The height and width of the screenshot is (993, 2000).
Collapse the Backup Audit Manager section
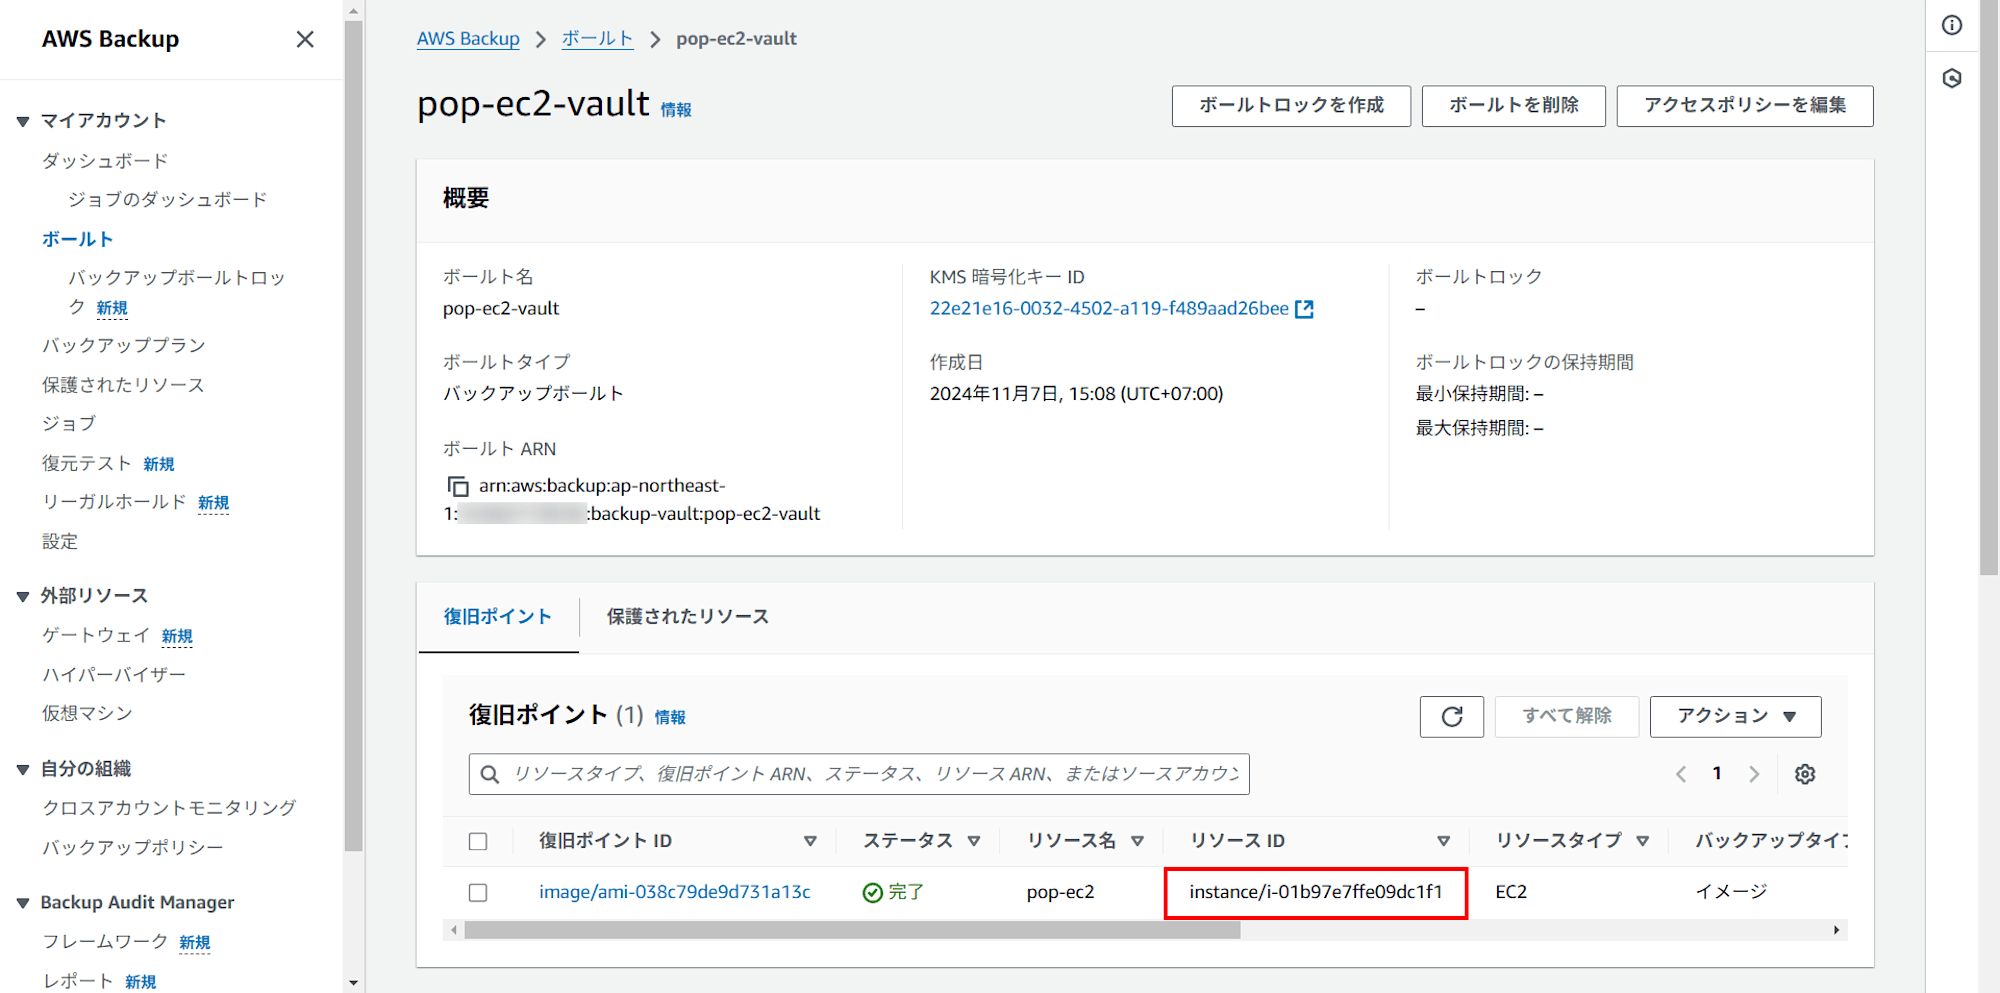coord(23,903)
